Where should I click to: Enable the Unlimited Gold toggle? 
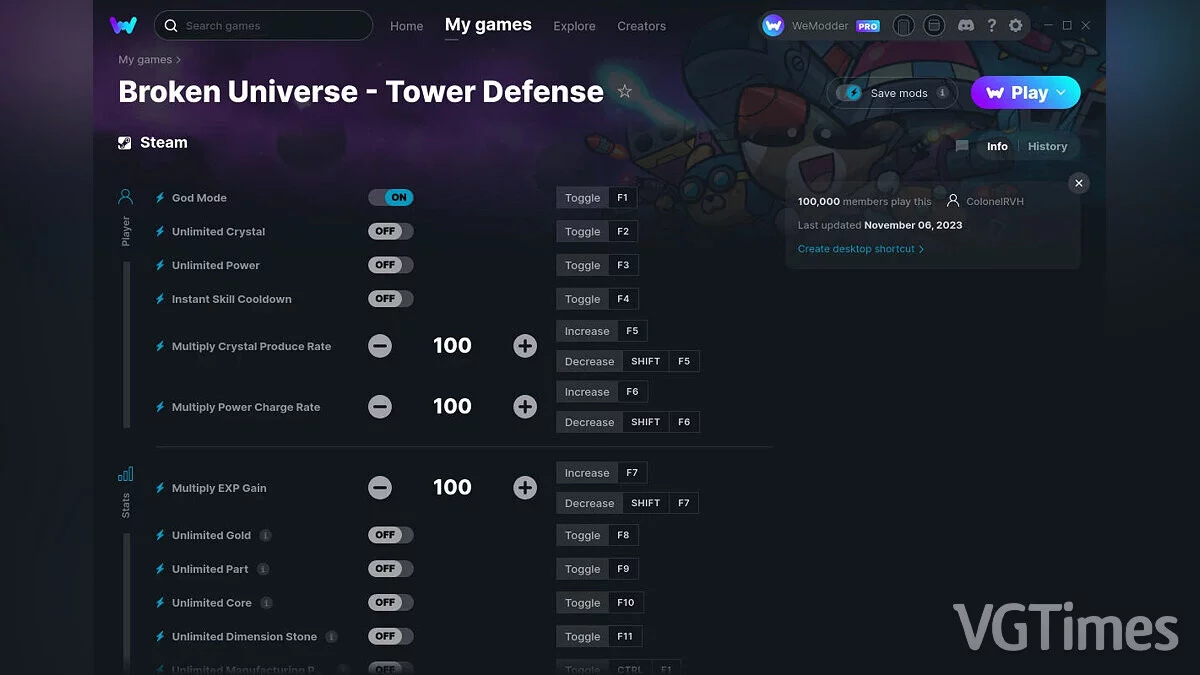(x=390, y=534)
